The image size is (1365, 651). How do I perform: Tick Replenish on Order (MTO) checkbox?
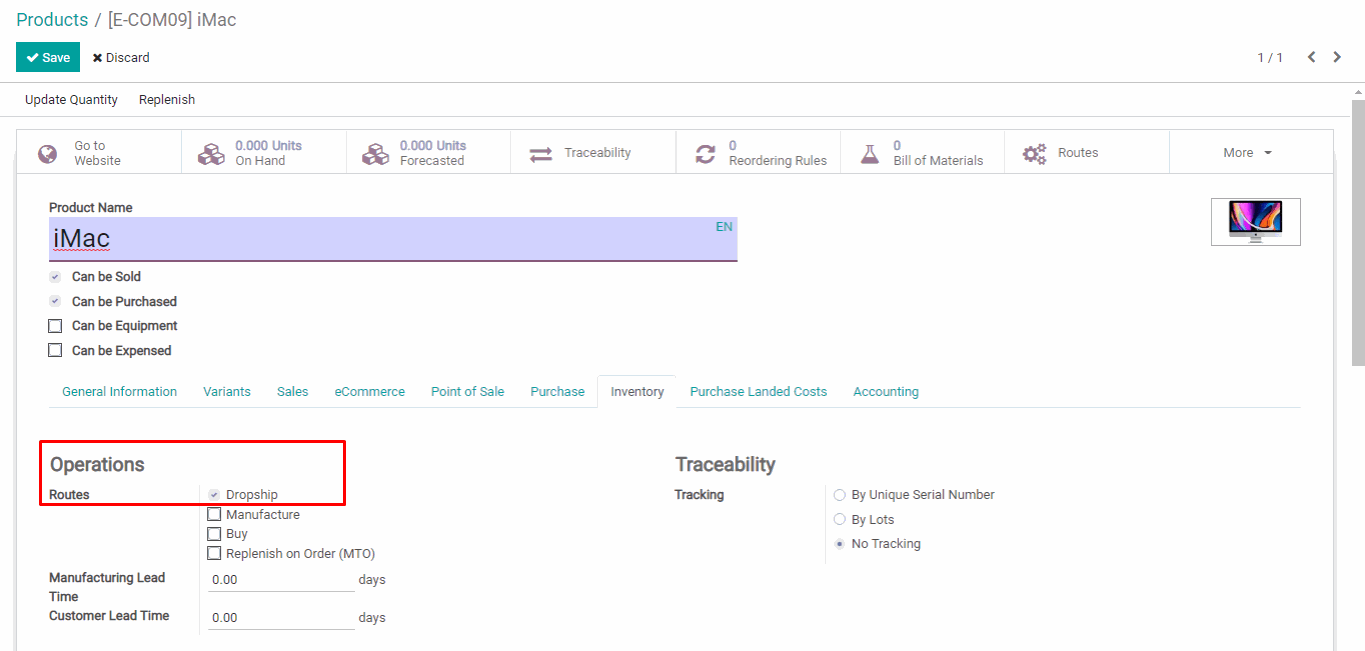(x=214, y=553)
